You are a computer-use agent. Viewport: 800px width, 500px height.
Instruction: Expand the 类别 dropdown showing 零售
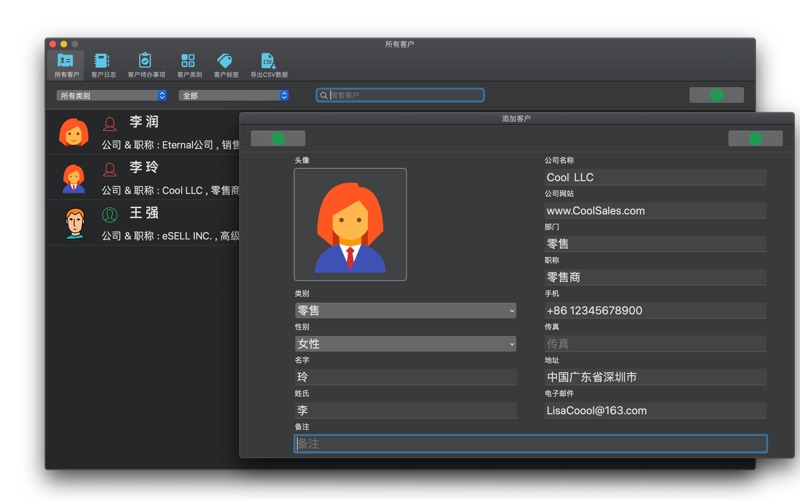point(405,311)
